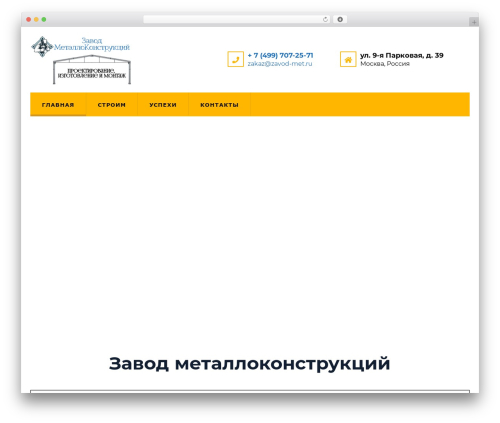This screenshot has width=500, height=423.
Task: Call the phone number + 7 (499) 707-25-71
Action: pyautogui.click(x=280, y=55)
